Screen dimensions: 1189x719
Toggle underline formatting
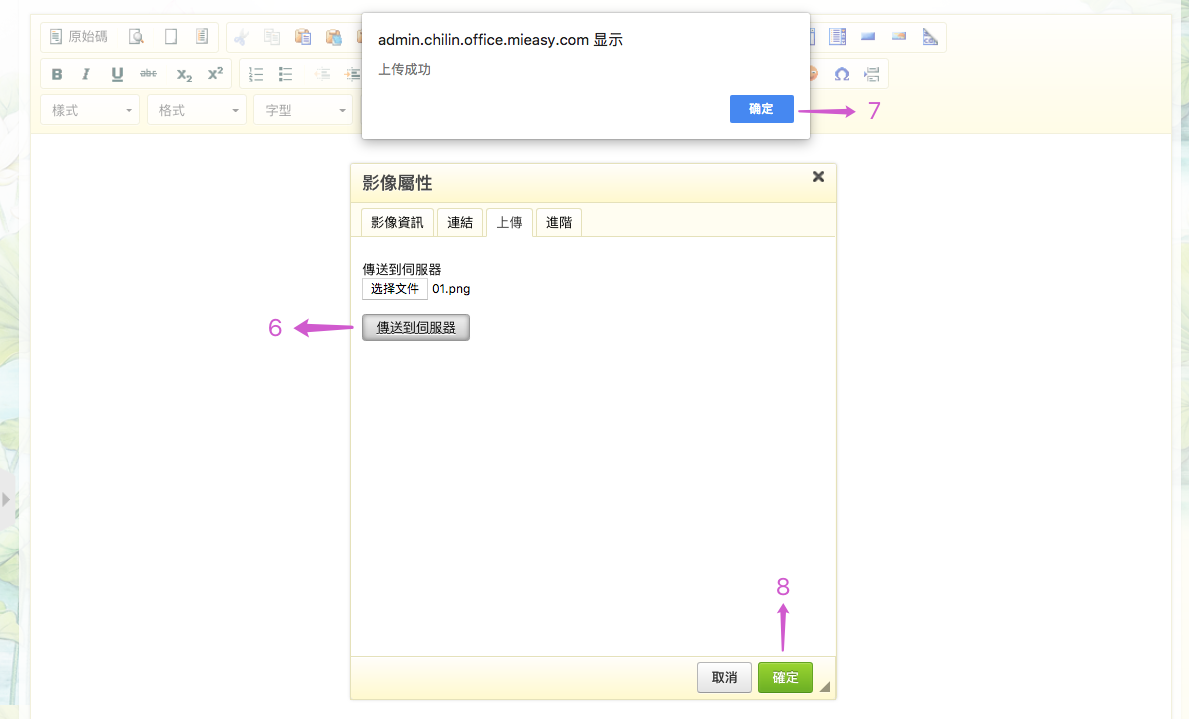click(117, 74)
